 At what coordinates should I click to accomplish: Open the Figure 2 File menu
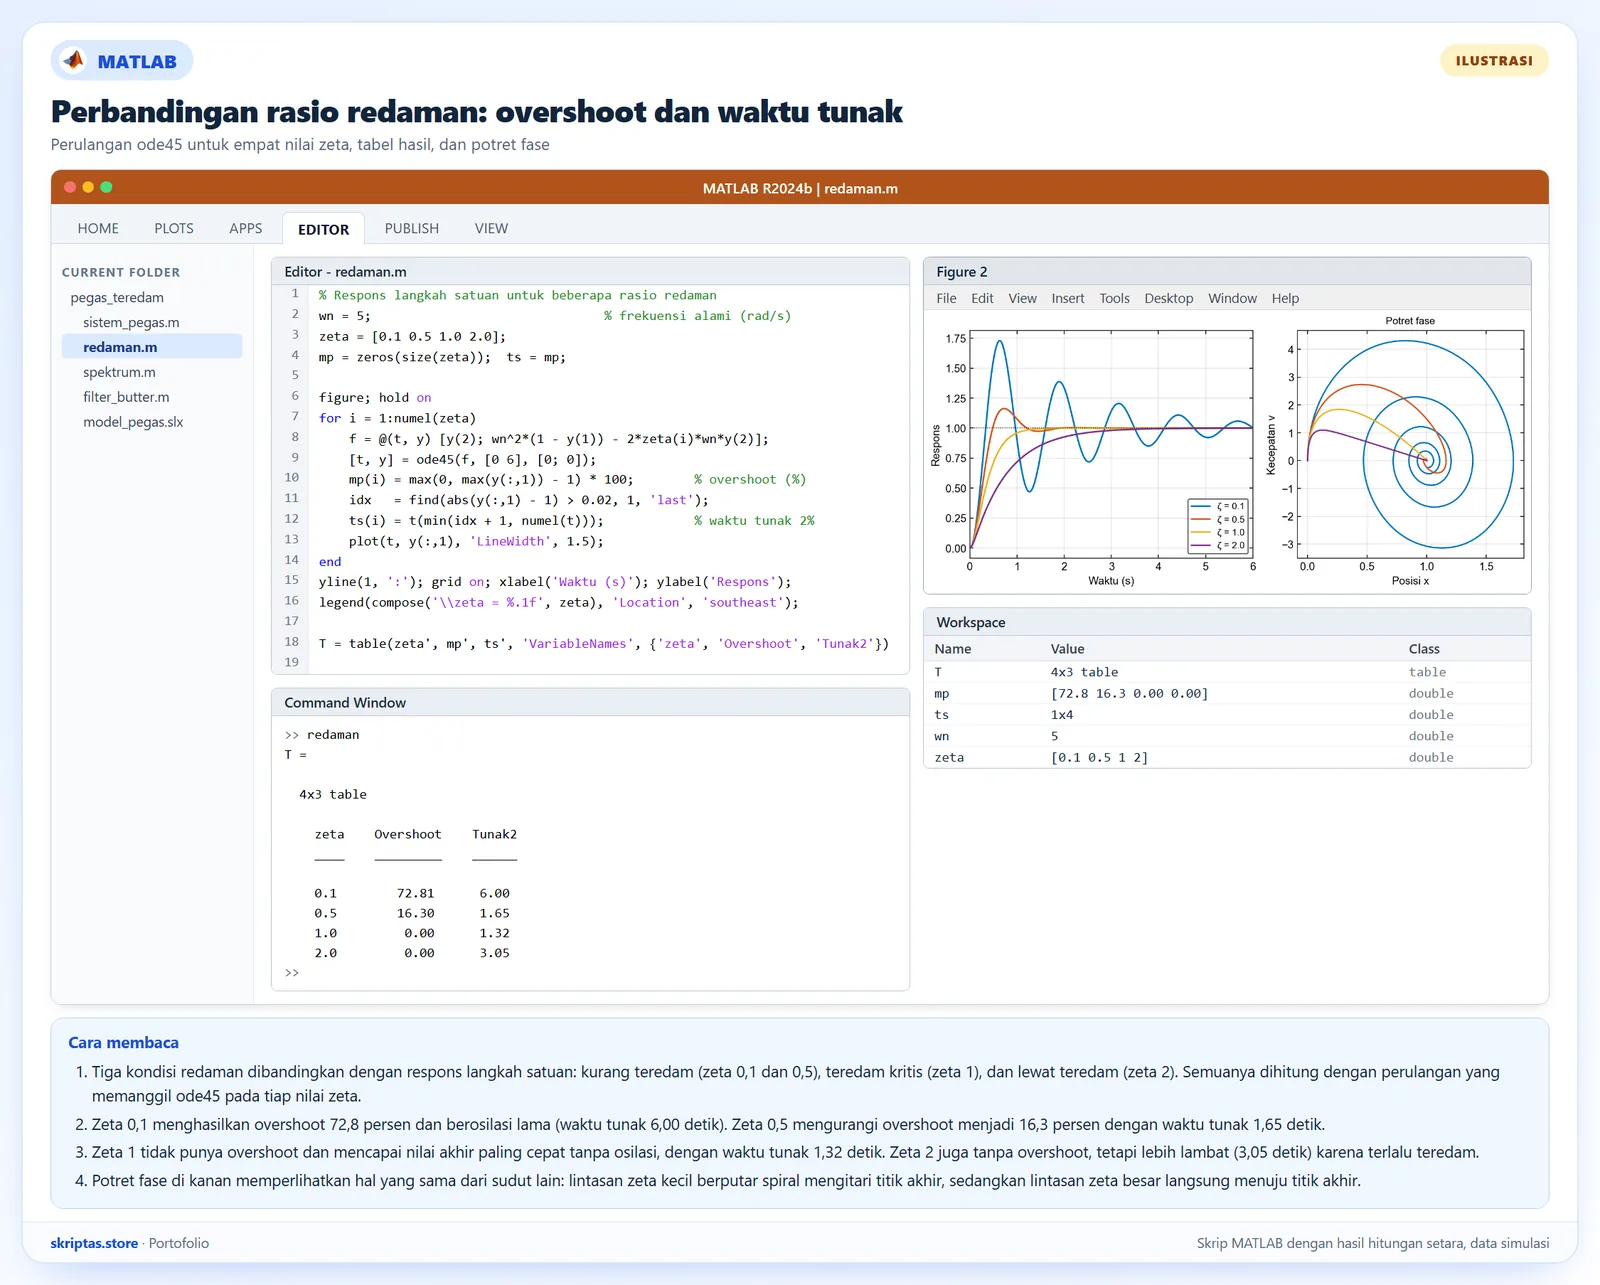[946, 298]
